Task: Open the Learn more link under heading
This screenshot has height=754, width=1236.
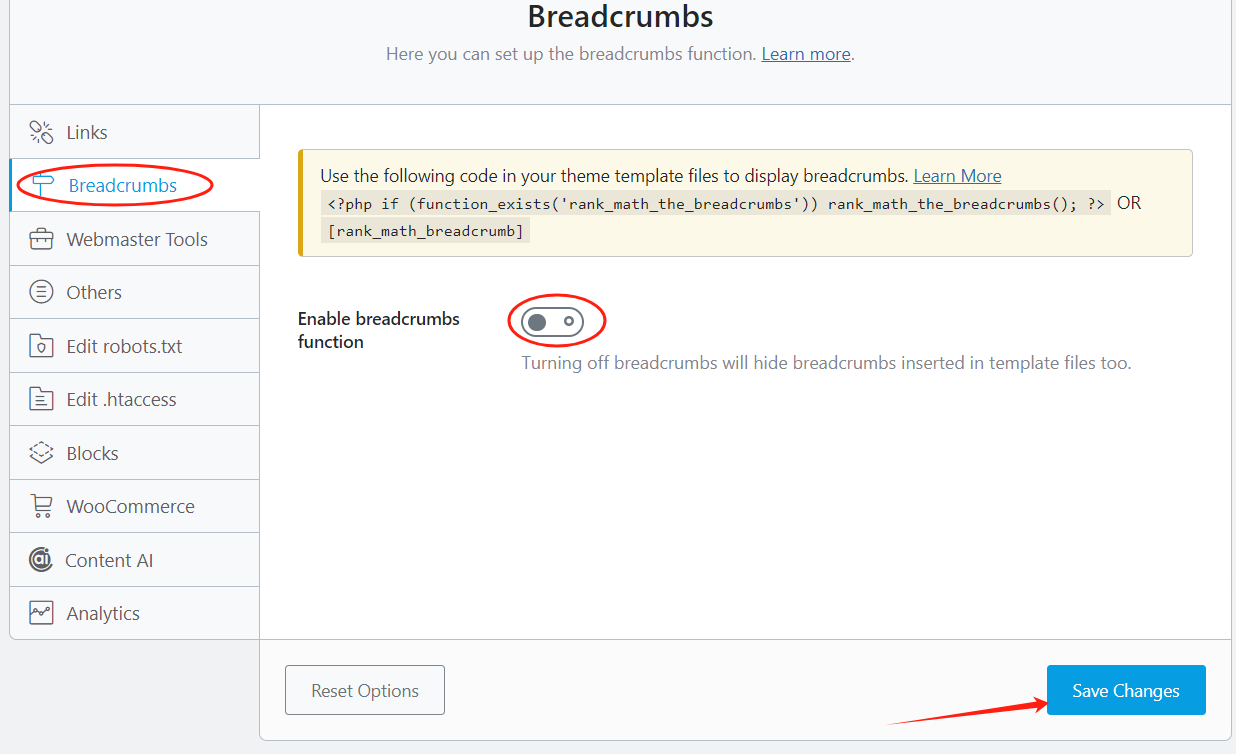Action: 805,54
